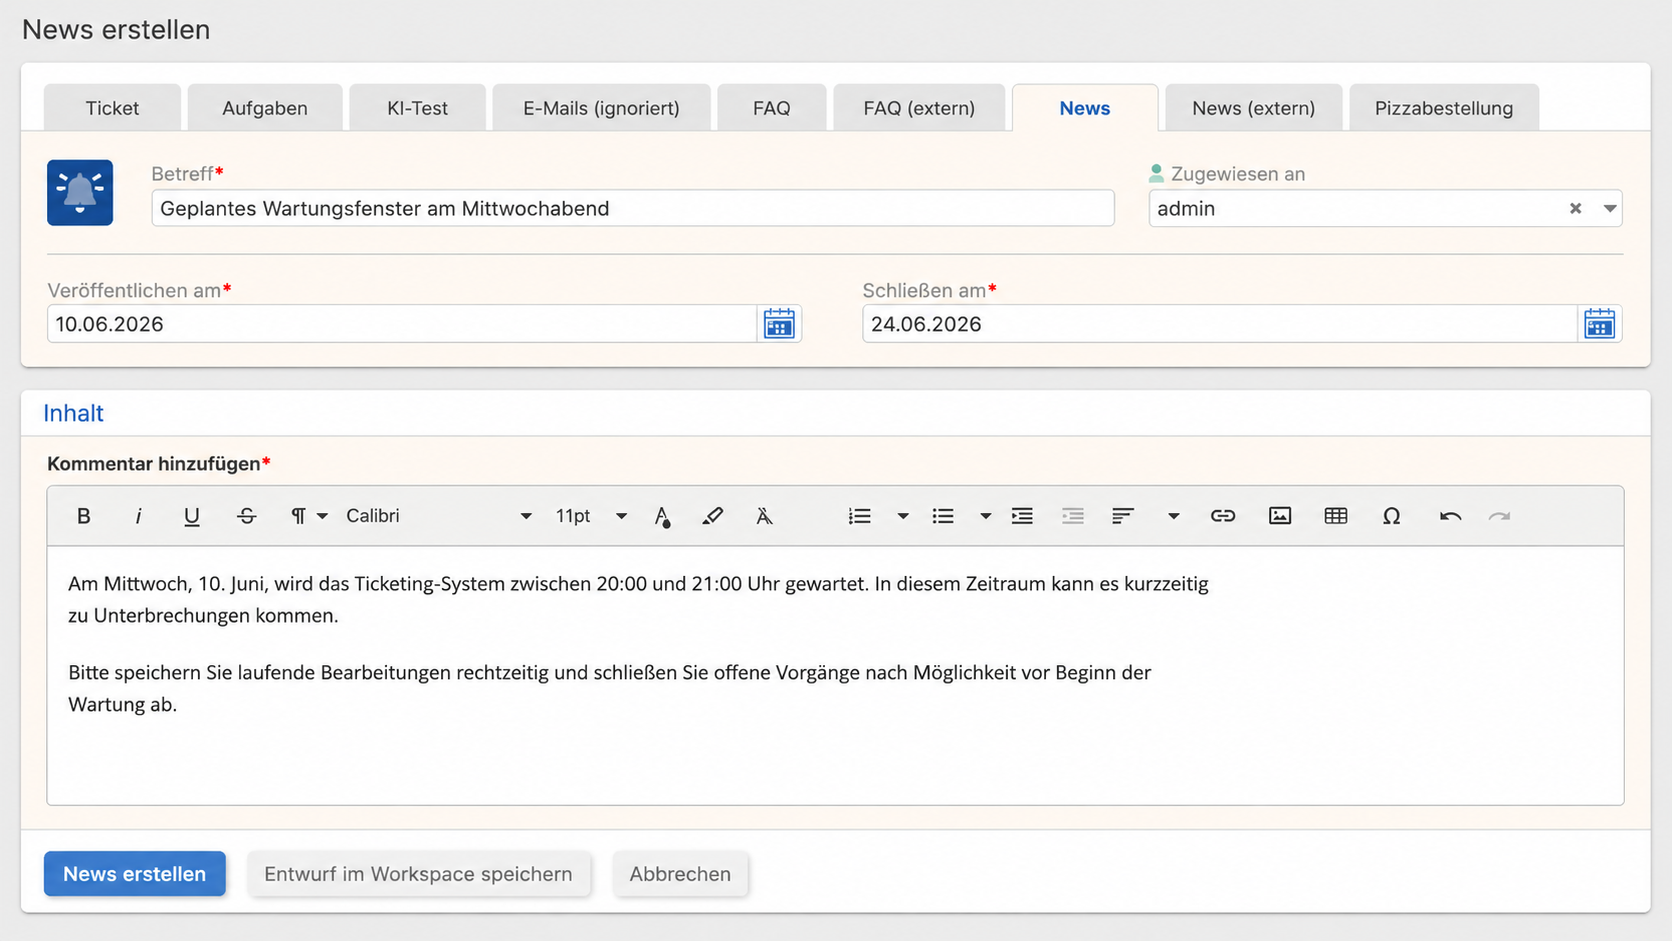Toggle bold formatting in editor toolbar
The image size is (1672, 941).
point(84,516)
